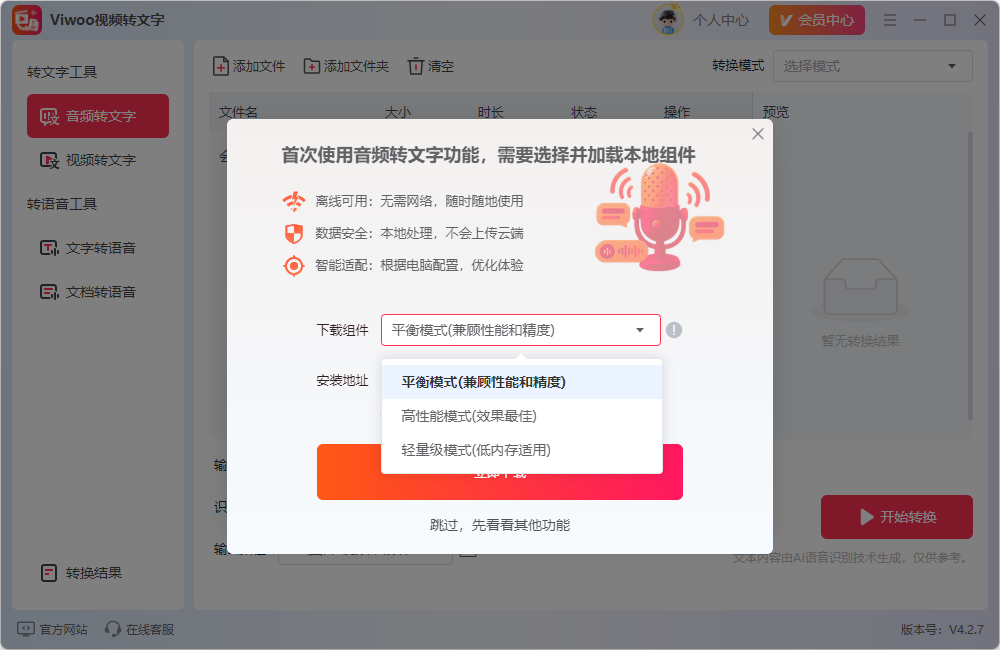Click the 添加文件 toolbar button
The height and width of the screenshot is (650, 1000).
tap(249, 66)
